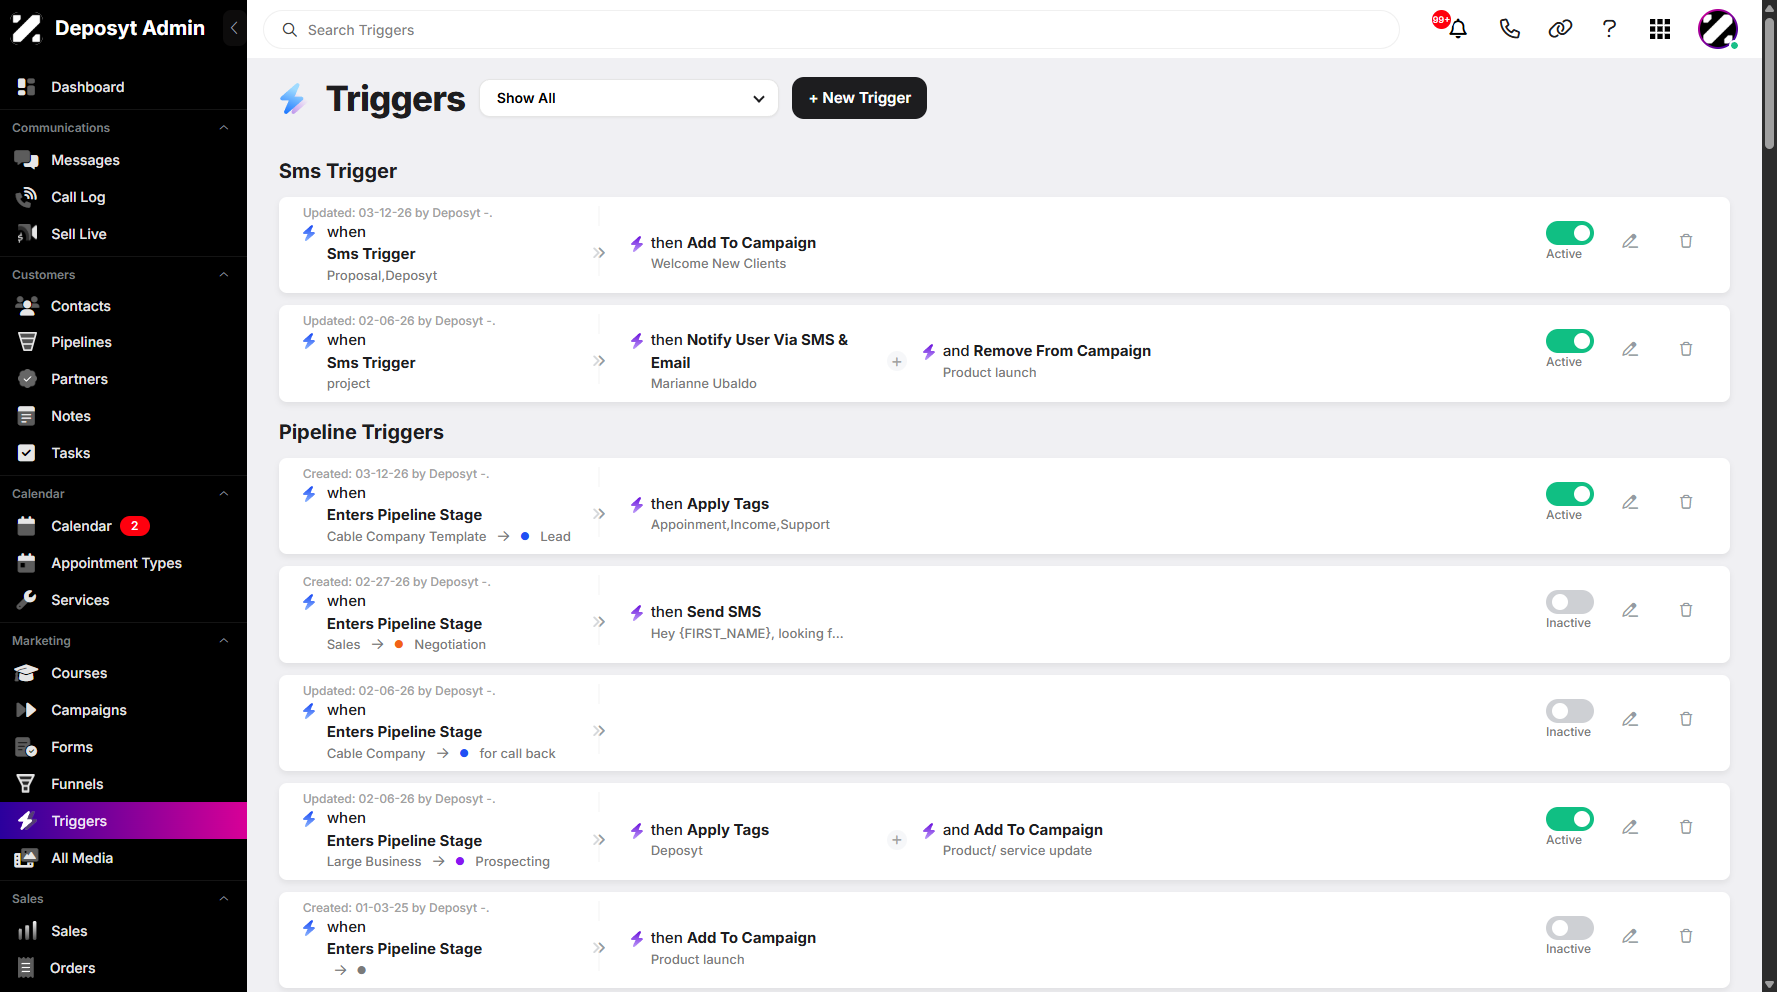The image size is (1777, 992).
Task: Delete the Send SMS Negotiation trigger
Action: pyautogui.click(x=1686, y=610)
